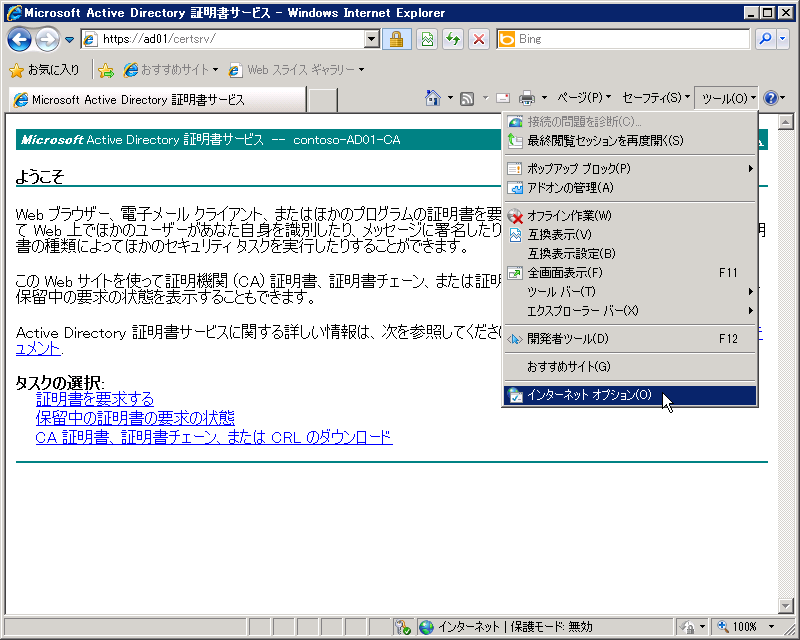800x640 pixels.
Task: Open search provider dropdown arrow
Action: tap(783, 39)
